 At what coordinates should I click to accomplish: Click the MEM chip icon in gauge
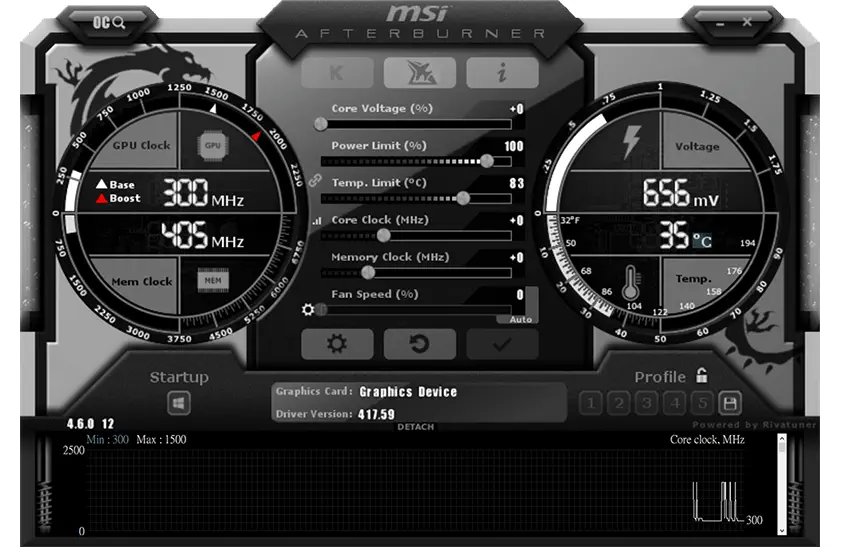pyautogui.click(x=213, y=280)
